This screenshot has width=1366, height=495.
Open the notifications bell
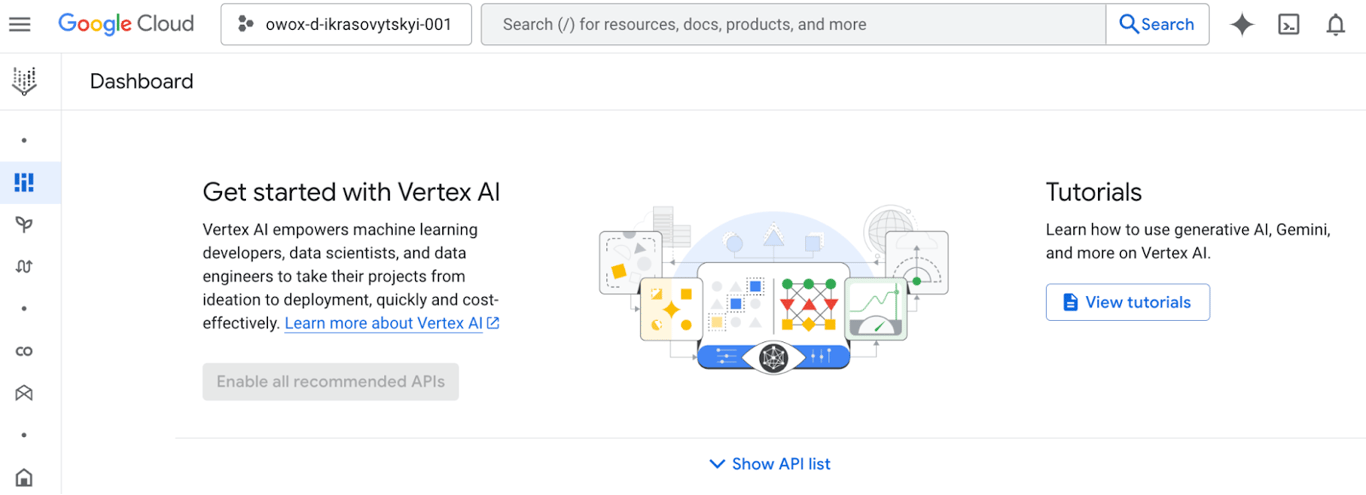[1335, 25]
